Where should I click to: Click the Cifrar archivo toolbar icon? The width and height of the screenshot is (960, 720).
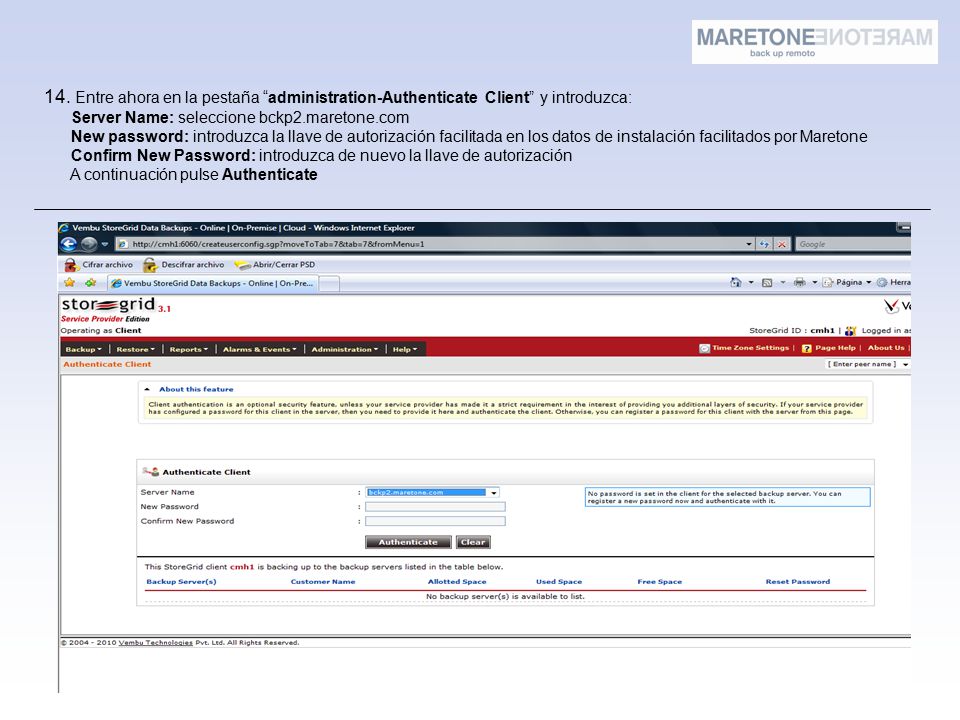[x=71, y=265]
